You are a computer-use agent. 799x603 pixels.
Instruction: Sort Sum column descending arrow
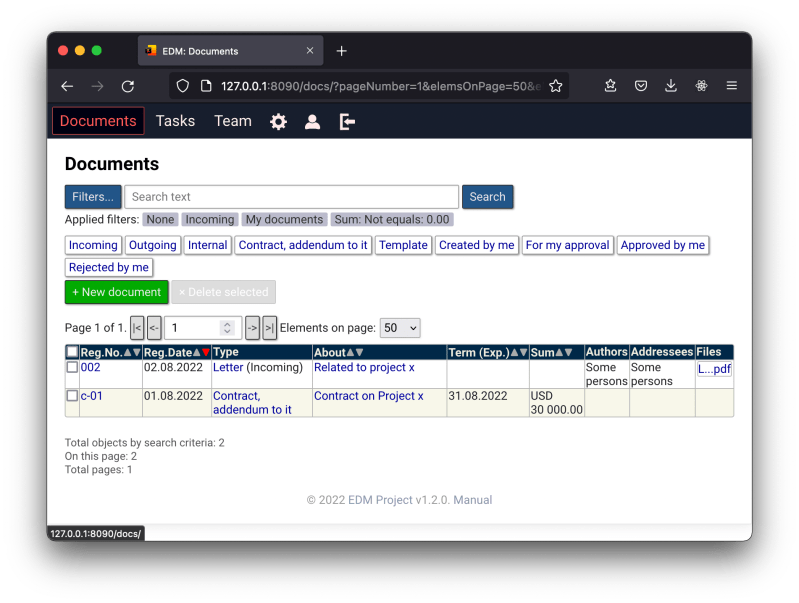(x=568, y=352)
